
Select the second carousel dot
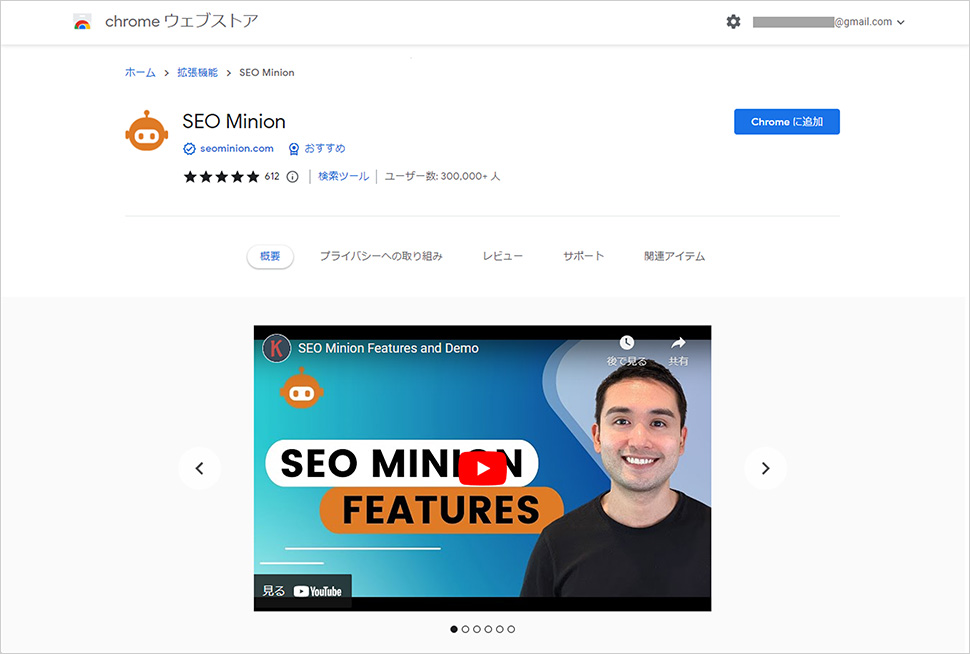(465, 629)
